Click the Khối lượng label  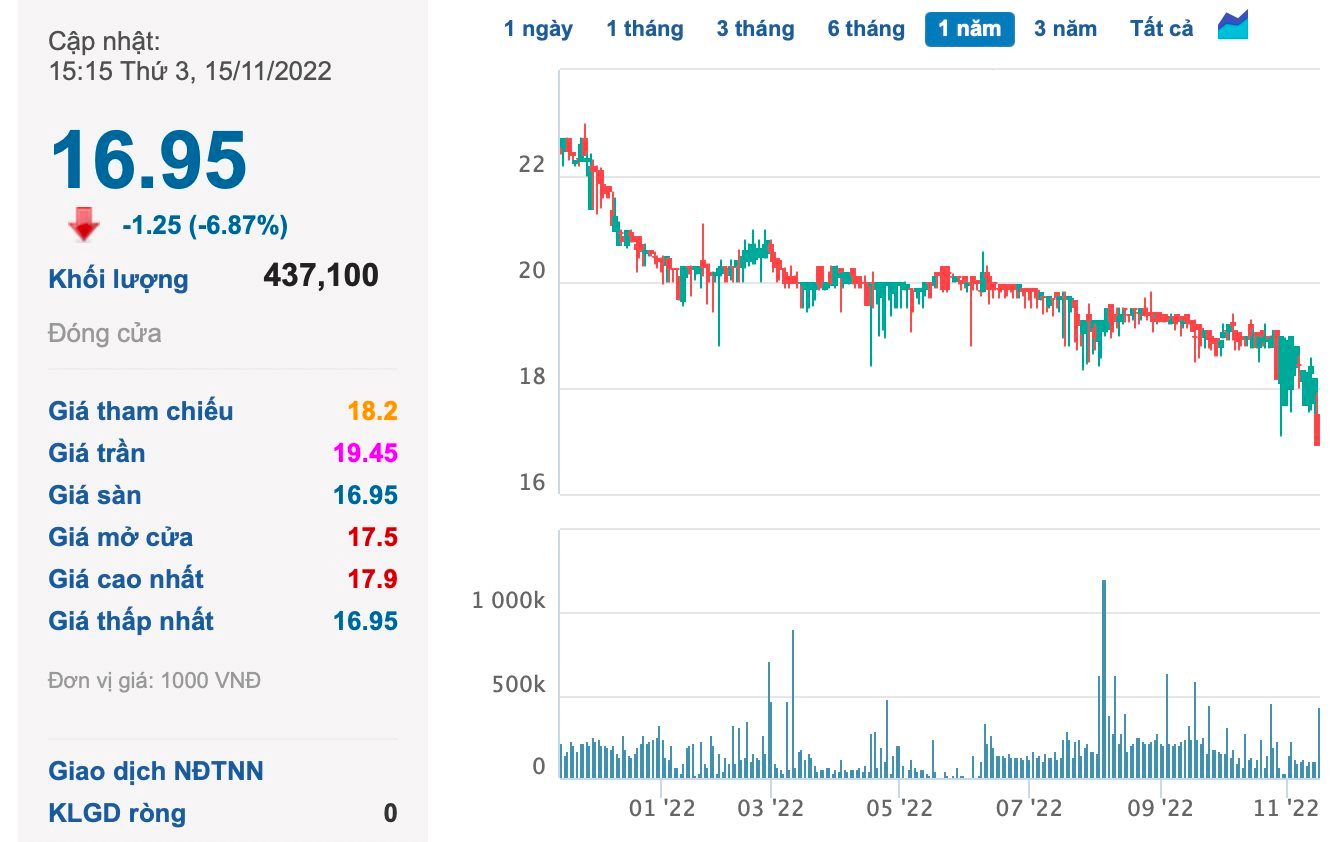coord(118,279)
